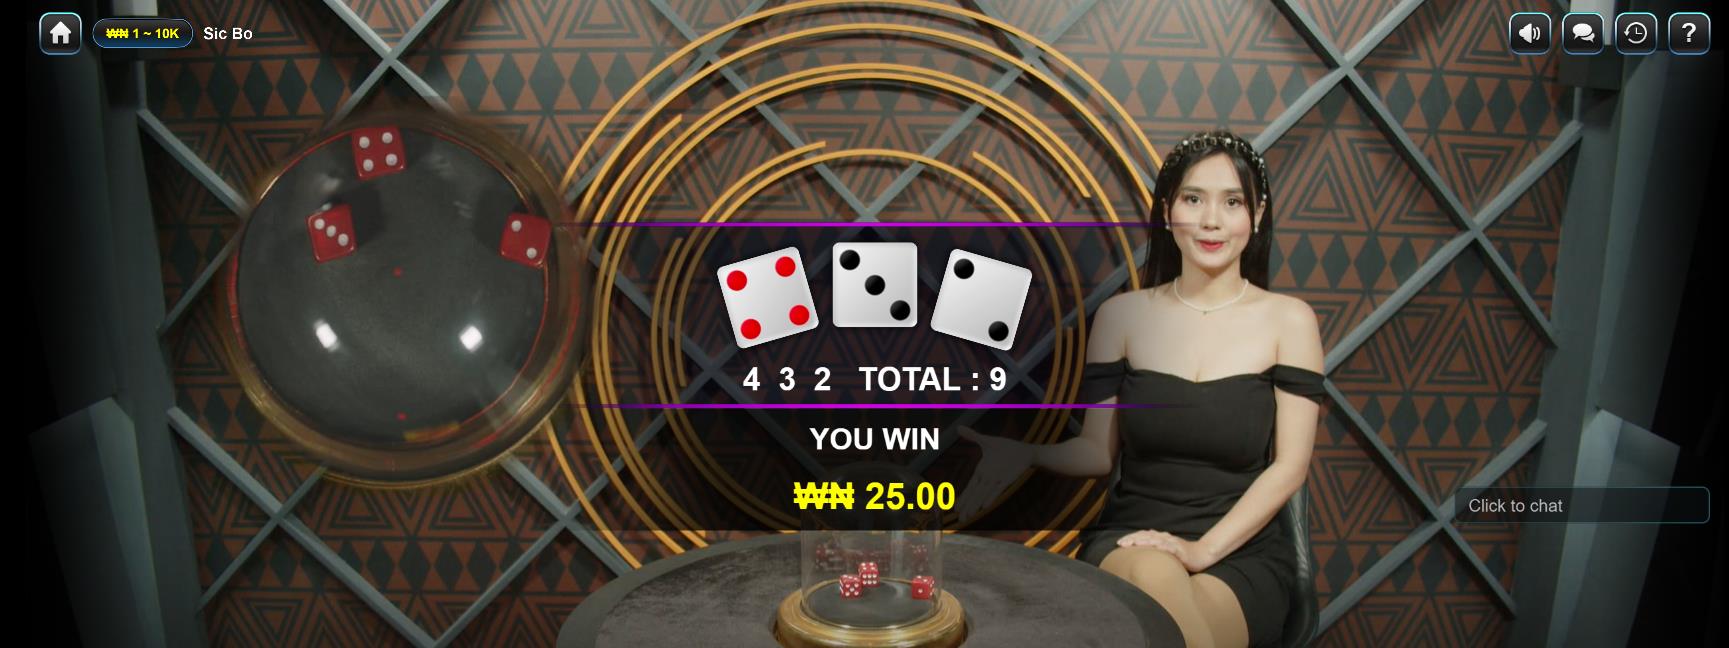
Task: Click the right red die in dome
Action: click(526, 240)
